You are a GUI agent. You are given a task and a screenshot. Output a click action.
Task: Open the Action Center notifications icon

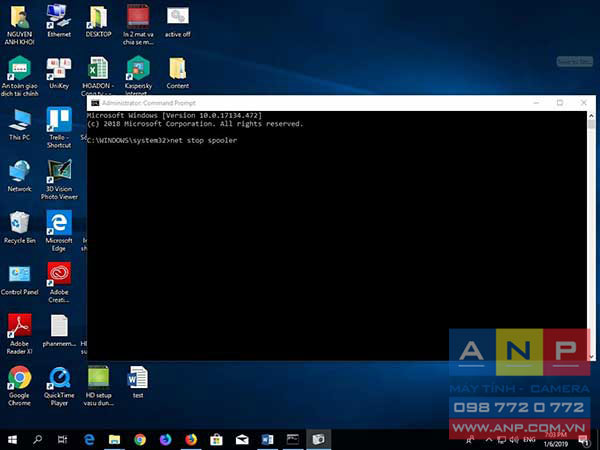click(x=583, y=440)
